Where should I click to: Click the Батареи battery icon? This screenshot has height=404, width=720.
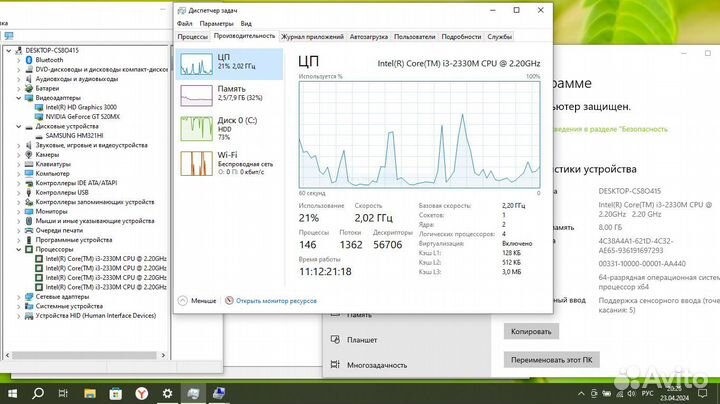point(29,89)
